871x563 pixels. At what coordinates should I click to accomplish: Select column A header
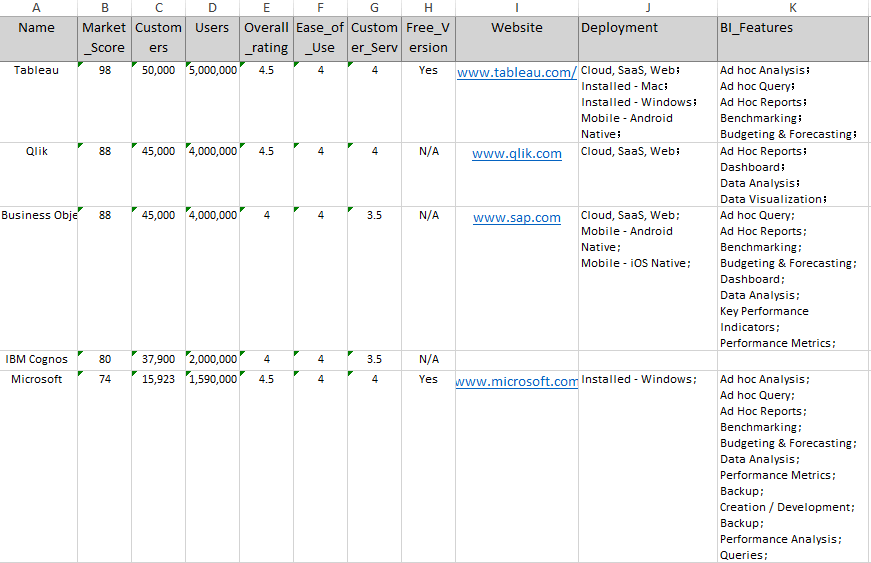point(37,8)
